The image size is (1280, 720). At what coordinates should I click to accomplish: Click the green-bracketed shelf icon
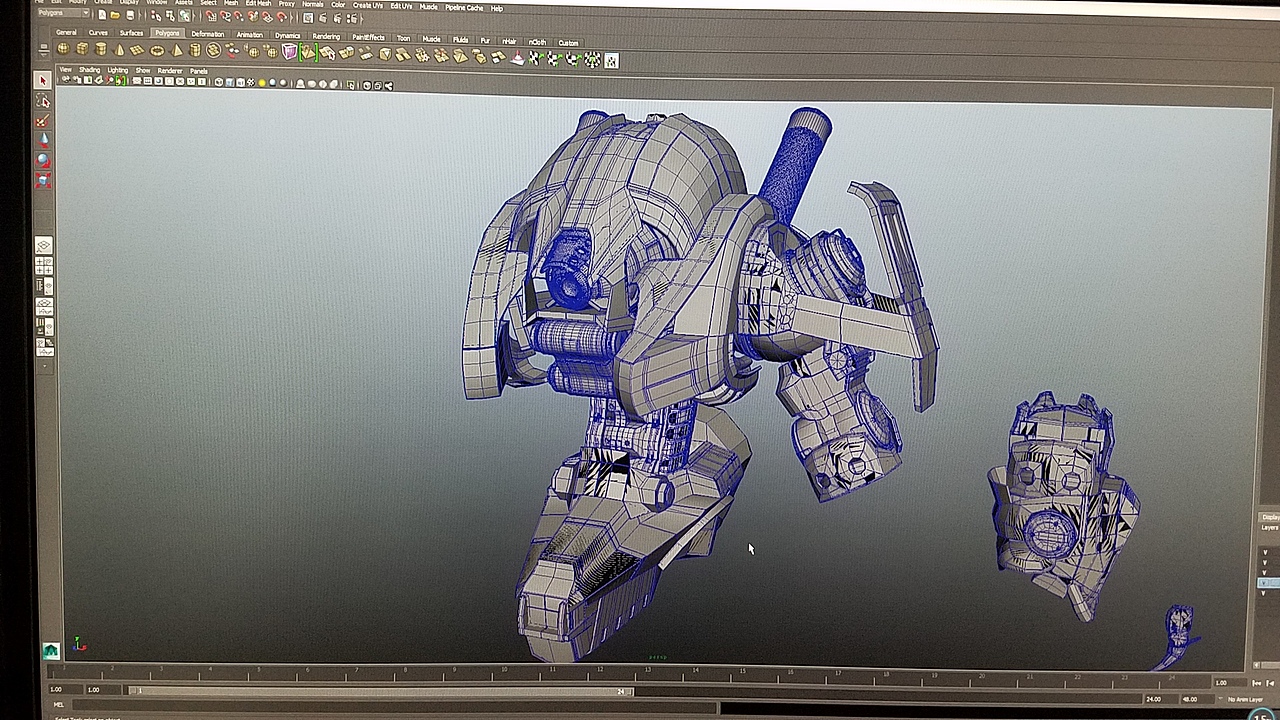[309, 52]
